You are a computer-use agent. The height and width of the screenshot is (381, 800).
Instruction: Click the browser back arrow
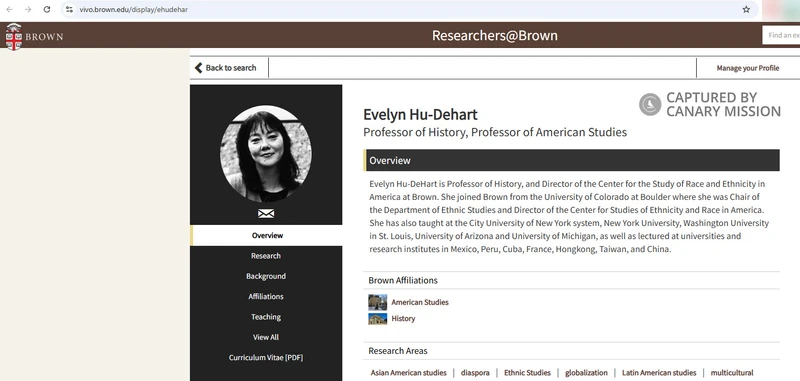point(9,10)
